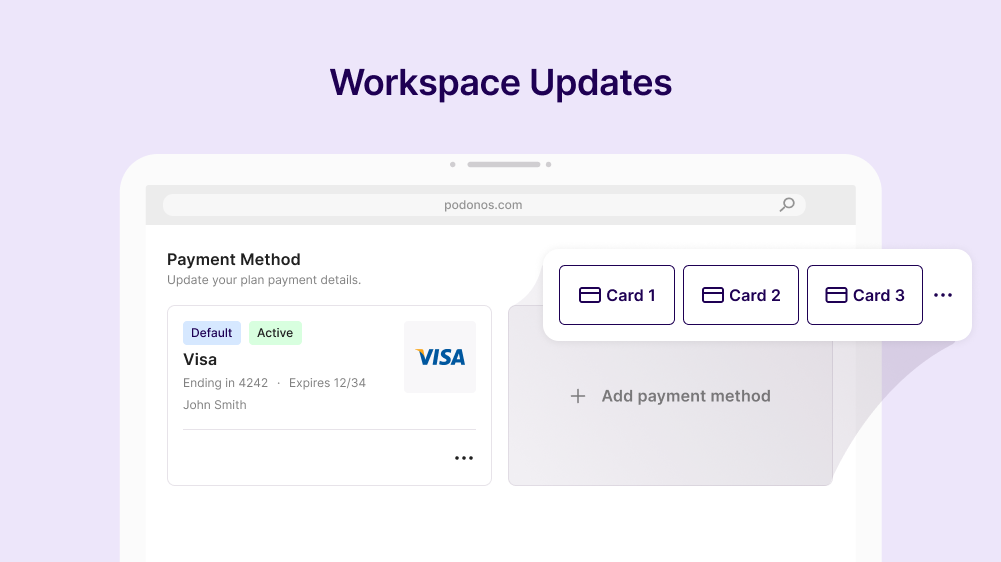
Task: Click the Payment Method heading
Action: pyautogui.click(x=234, y=260)
